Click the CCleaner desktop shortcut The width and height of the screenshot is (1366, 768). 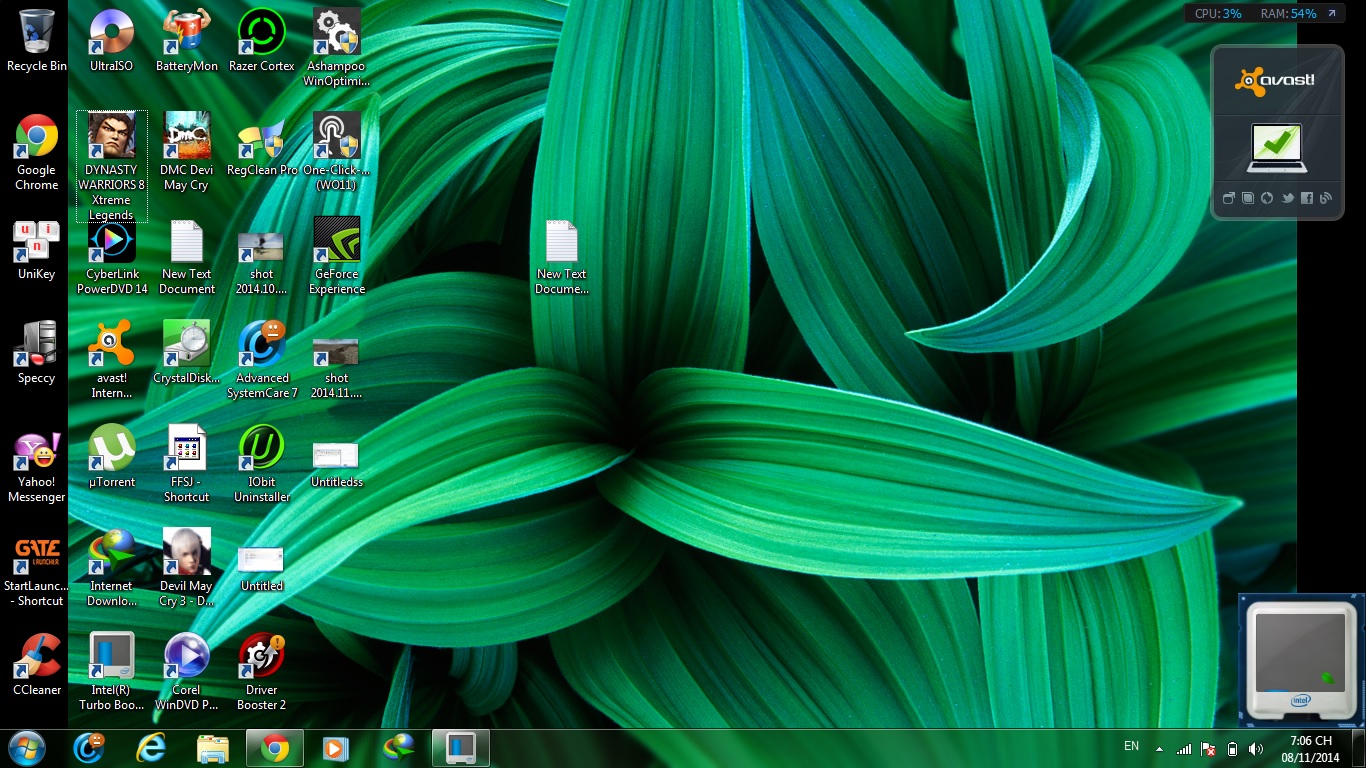click(37, 657)
